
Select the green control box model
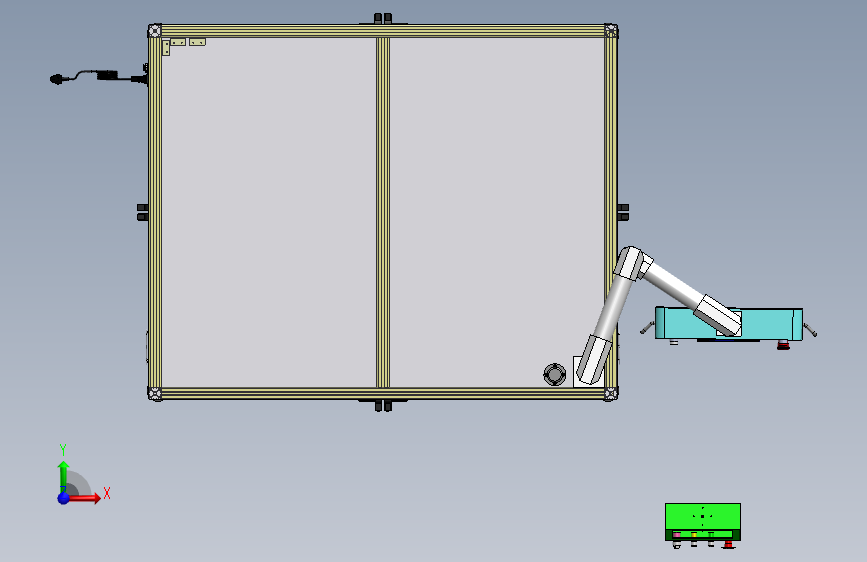click(x=703, y=522)
